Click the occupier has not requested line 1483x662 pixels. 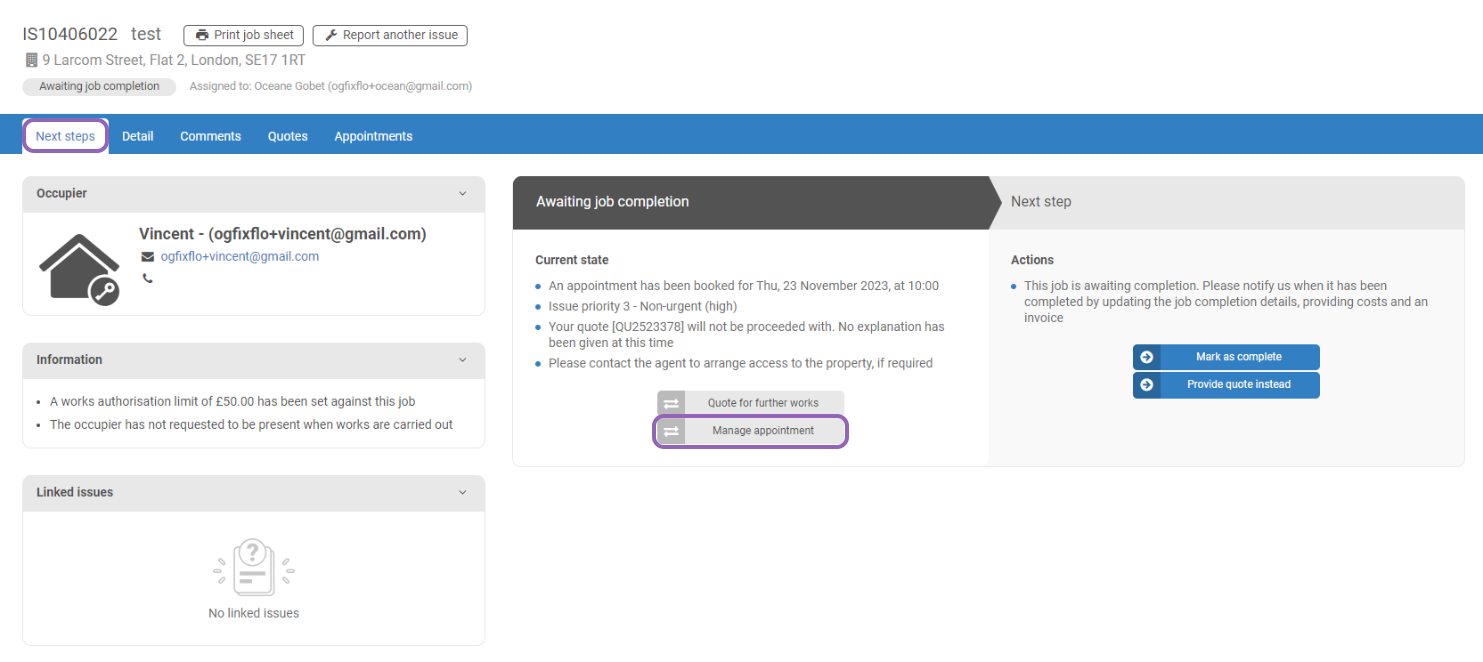(251, 425)
